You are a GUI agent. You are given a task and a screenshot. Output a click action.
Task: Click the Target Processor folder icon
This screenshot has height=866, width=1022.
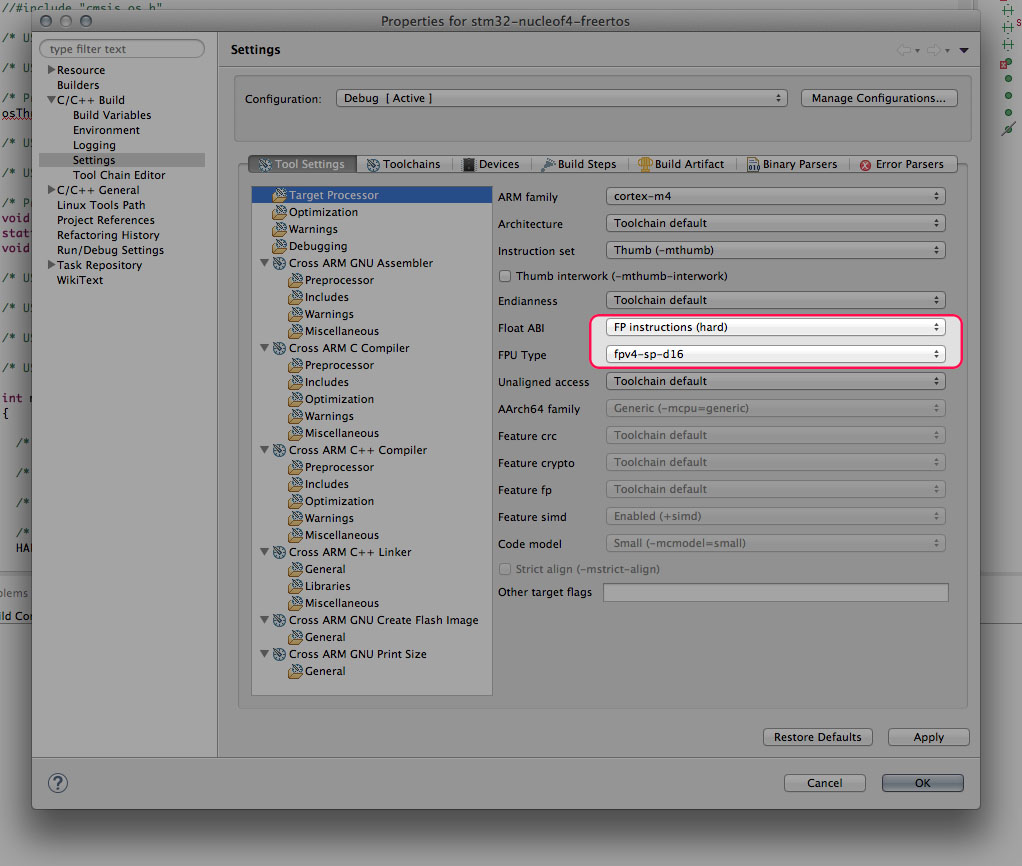pos(280,195)
